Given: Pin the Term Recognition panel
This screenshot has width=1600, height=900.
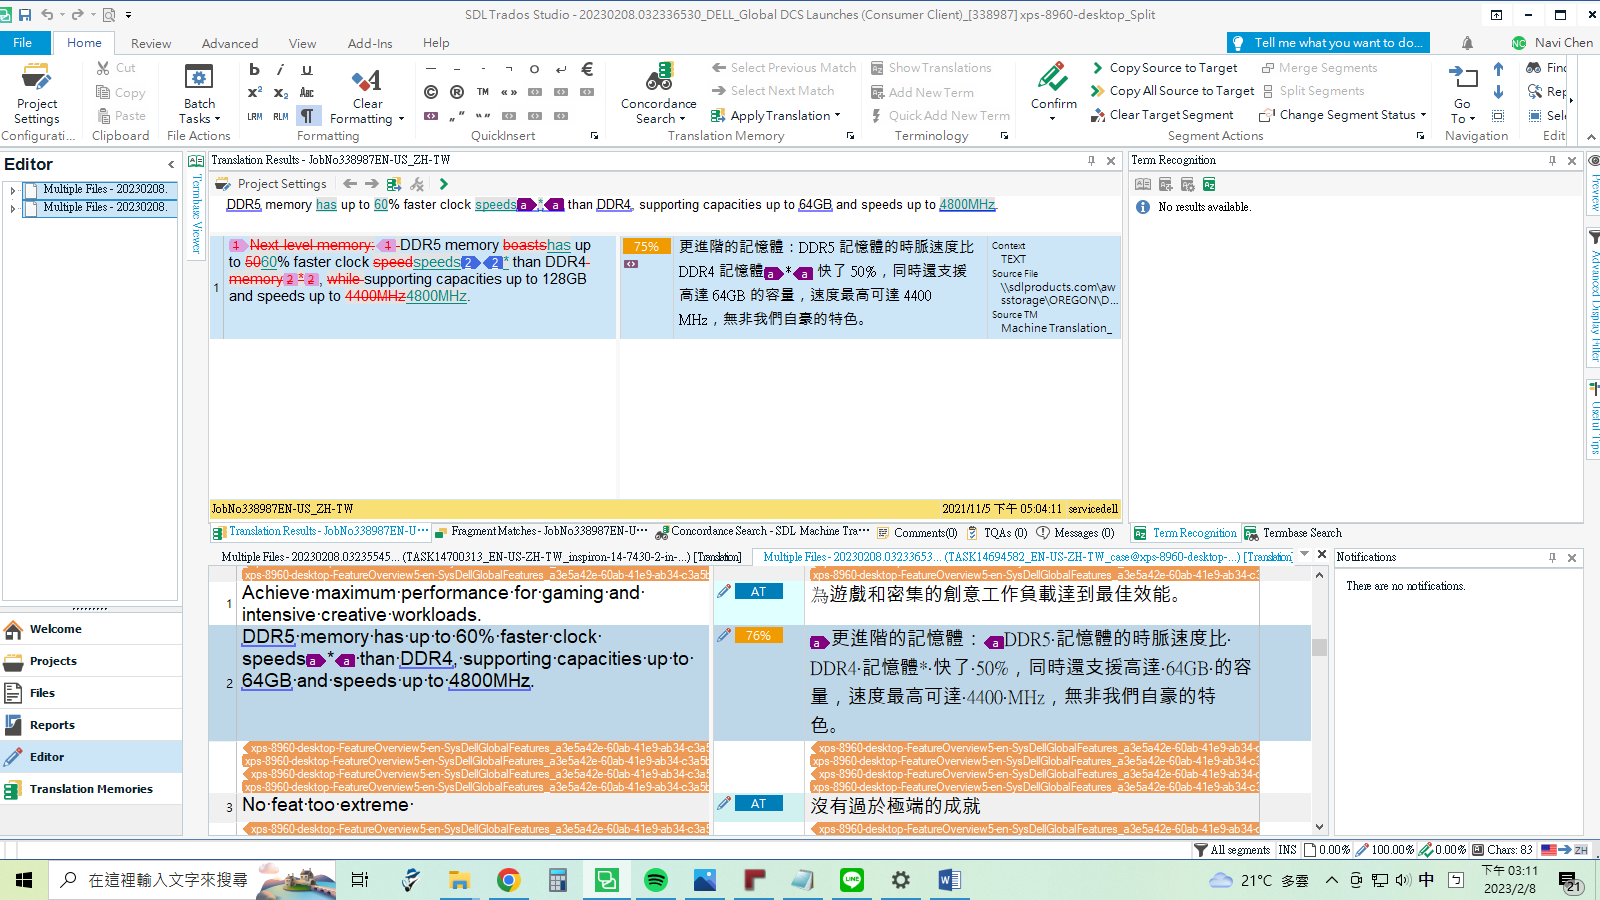Looking at the screenshot, I should coord(1552,161).
